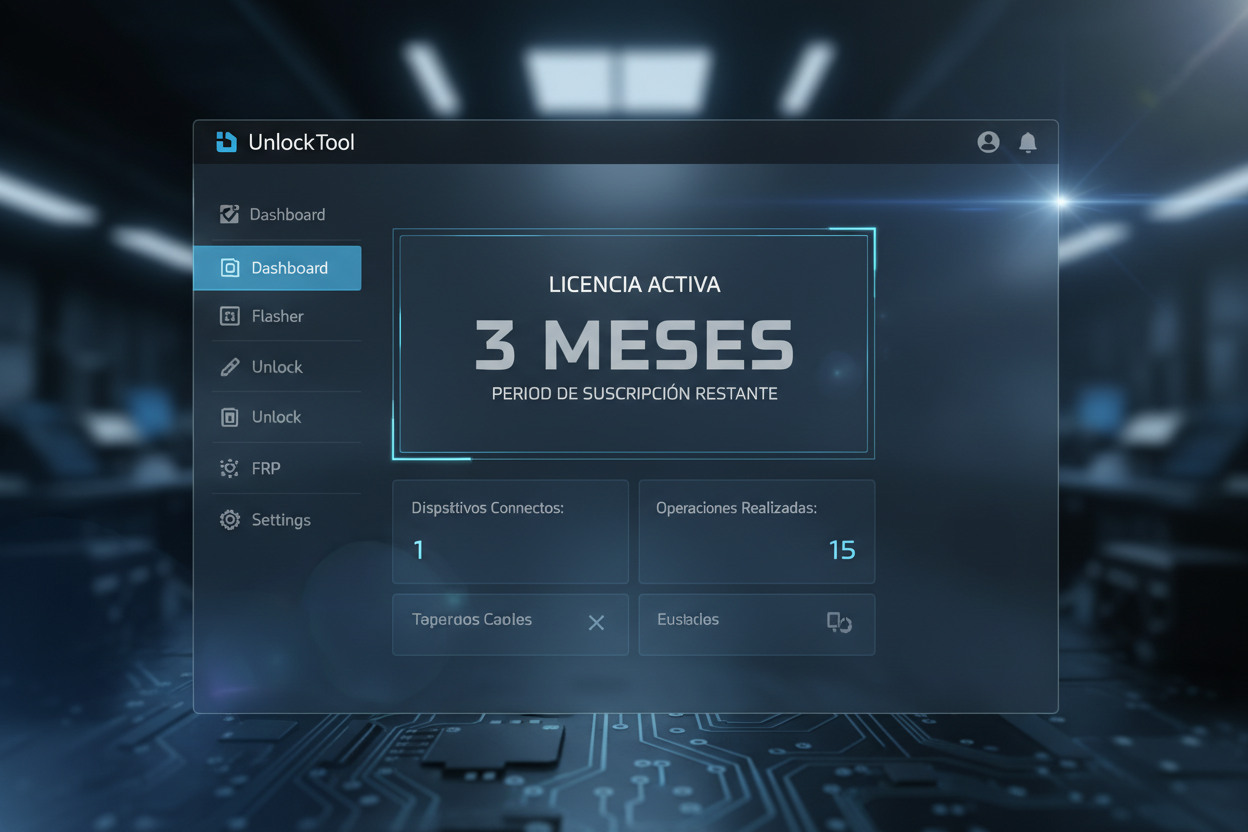Screen dimensions: 1248x832
Task: Click the X icon on Taperdos Caoles card
Action: pos(596,622)
